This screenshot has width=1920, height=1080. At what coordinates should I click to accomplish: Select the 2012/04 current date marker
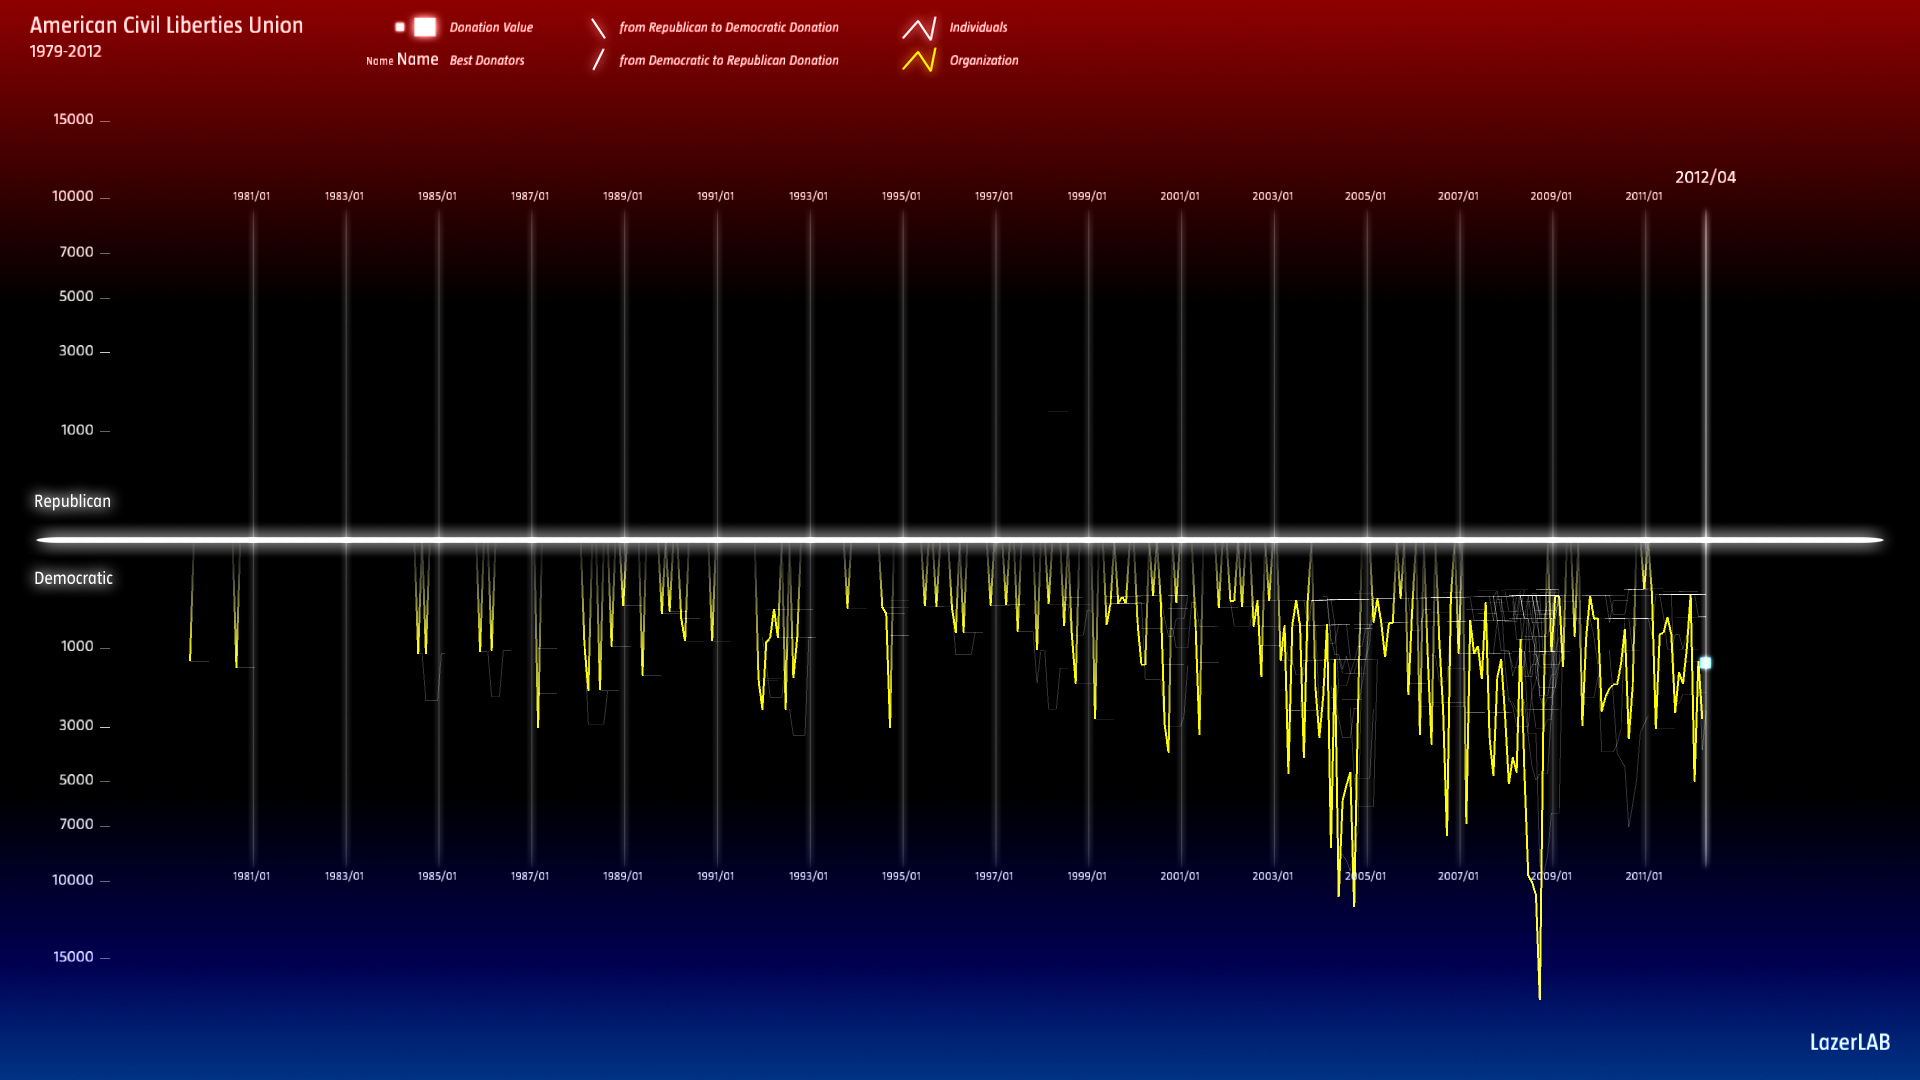1705,177
